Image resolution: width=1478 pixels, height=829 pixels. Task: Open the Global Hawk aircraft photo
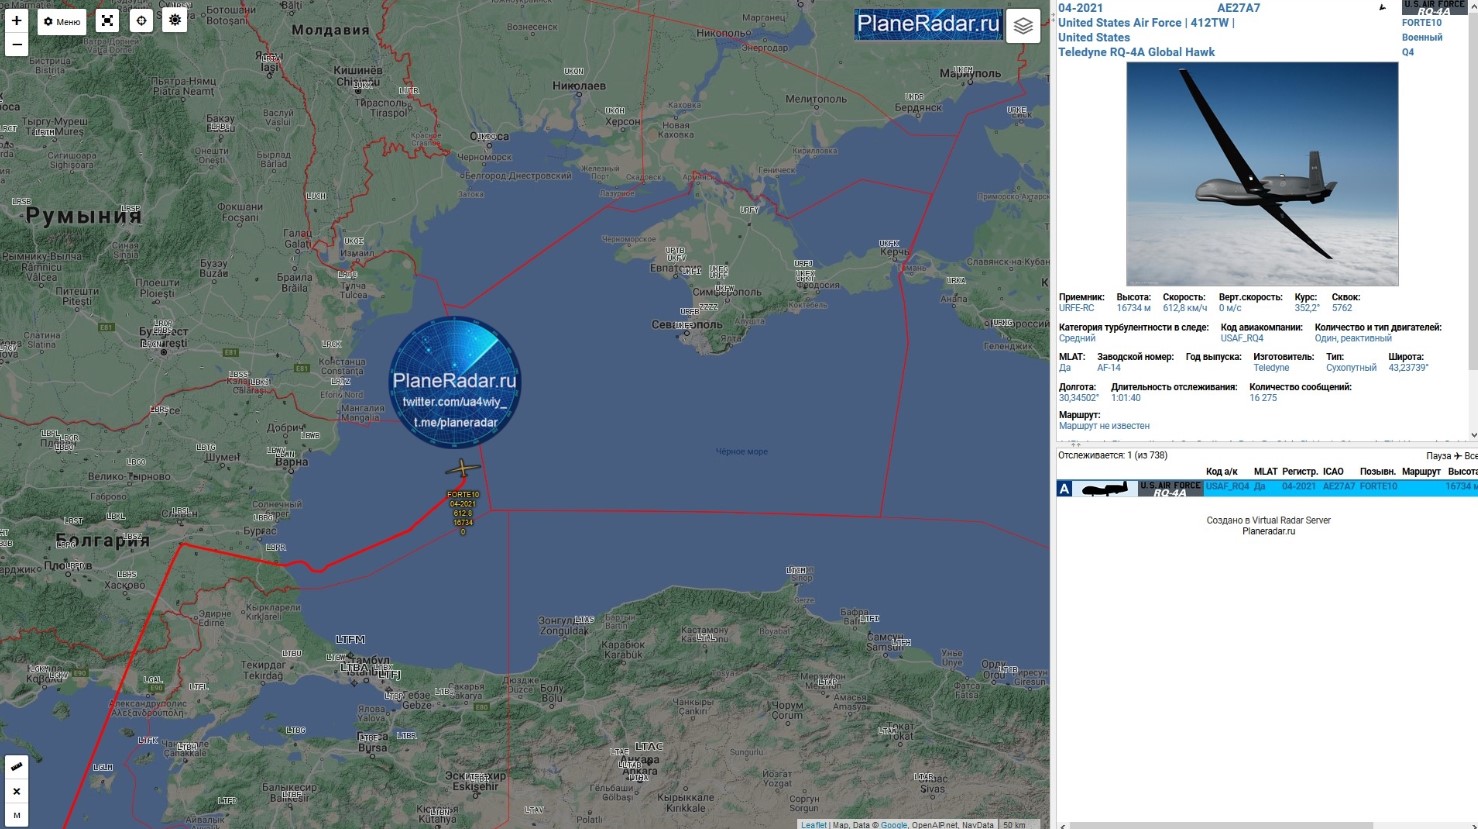click(1262, 174)
